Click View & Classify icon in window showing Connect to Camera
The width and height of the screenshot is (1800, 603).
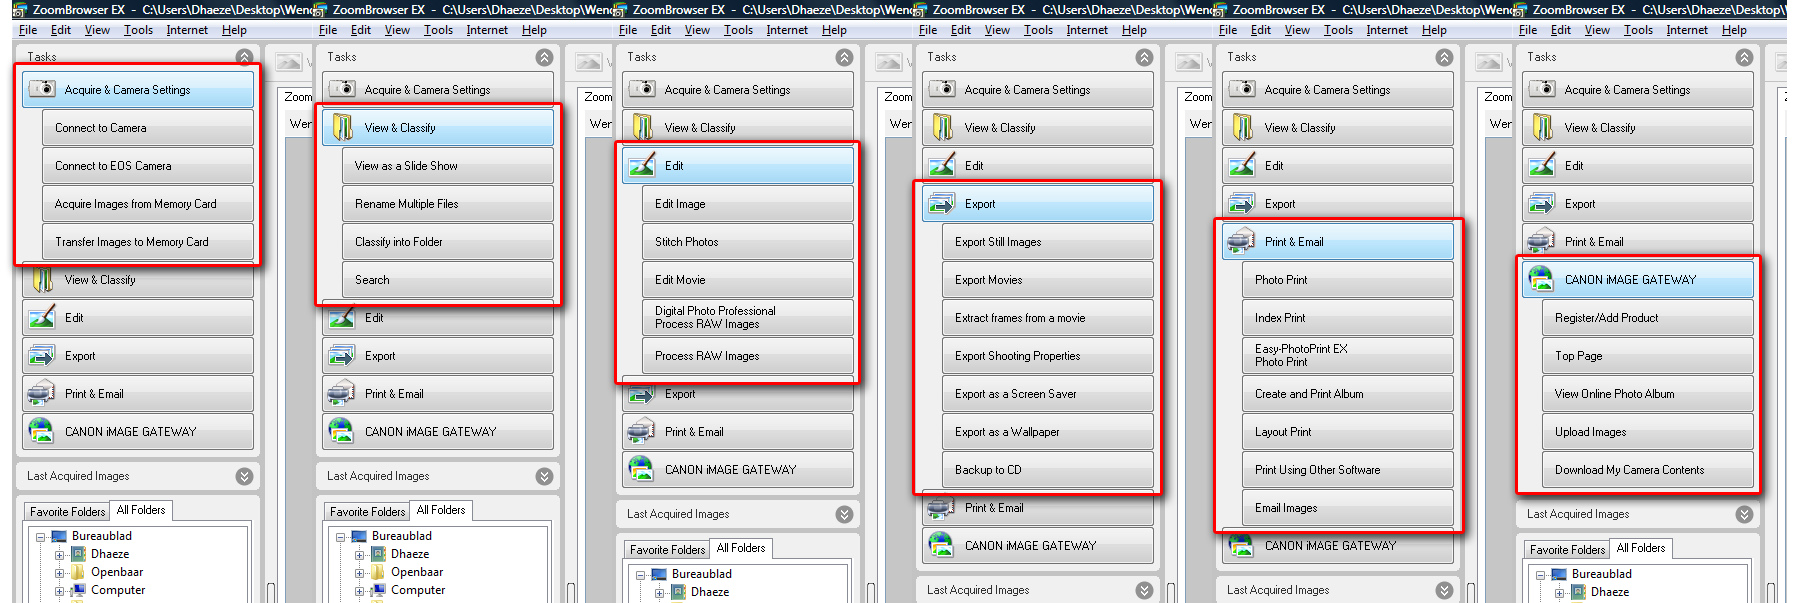(42, 279)
